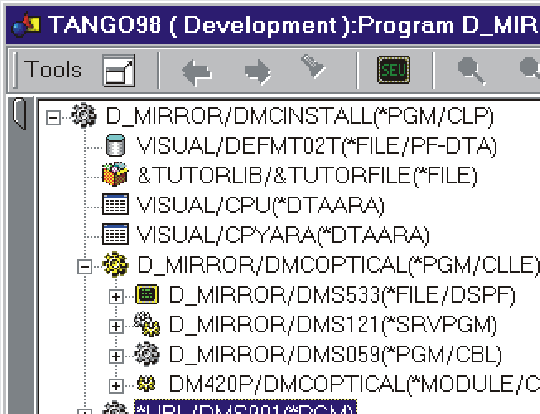Screen dimensions: 540x414
Task: Click the flashlight toolbar icon
Action: pos(313,66)
